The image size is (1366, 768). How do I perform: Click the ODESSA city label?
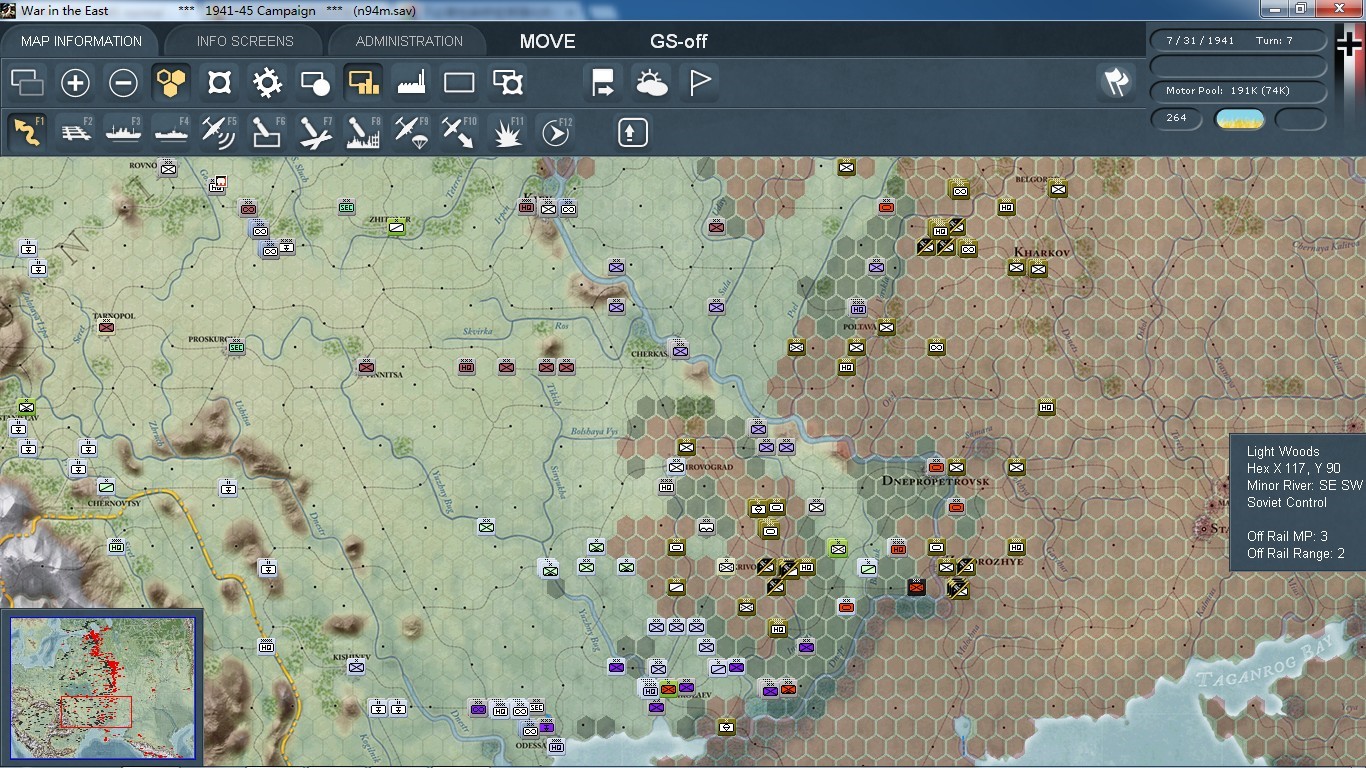tap(531, 745)
